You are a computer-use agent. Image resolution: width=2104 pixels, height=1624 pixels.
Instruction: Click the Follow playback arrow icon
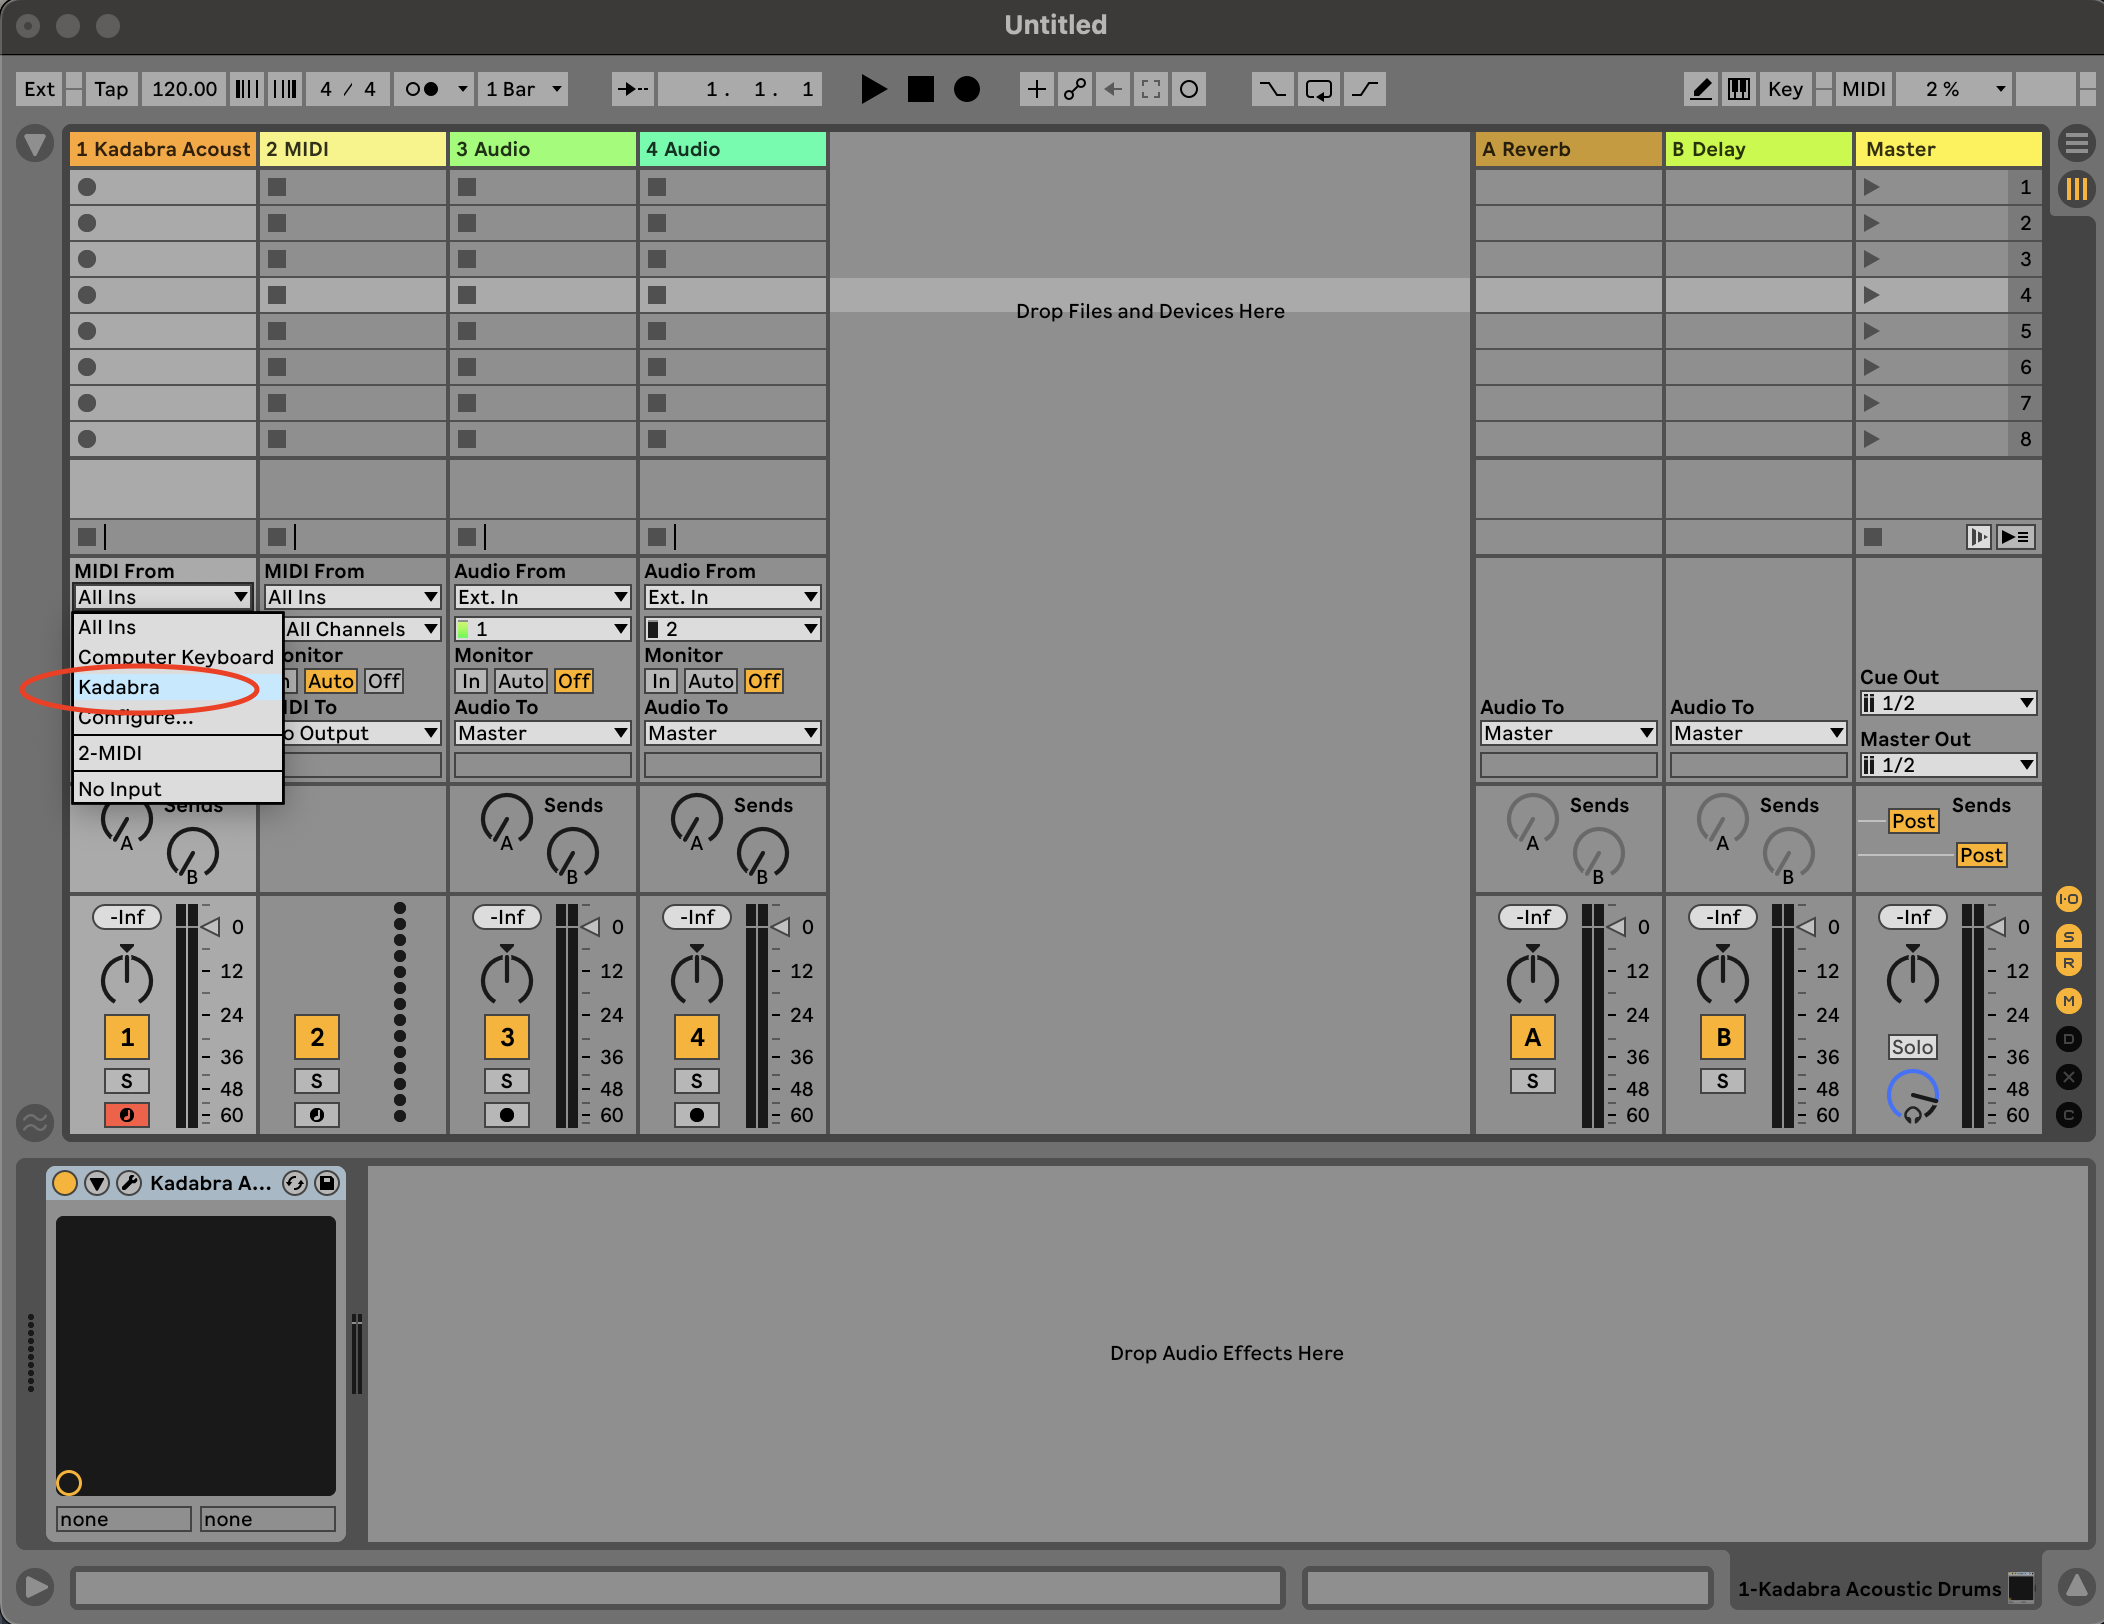[x=633, y=89]
